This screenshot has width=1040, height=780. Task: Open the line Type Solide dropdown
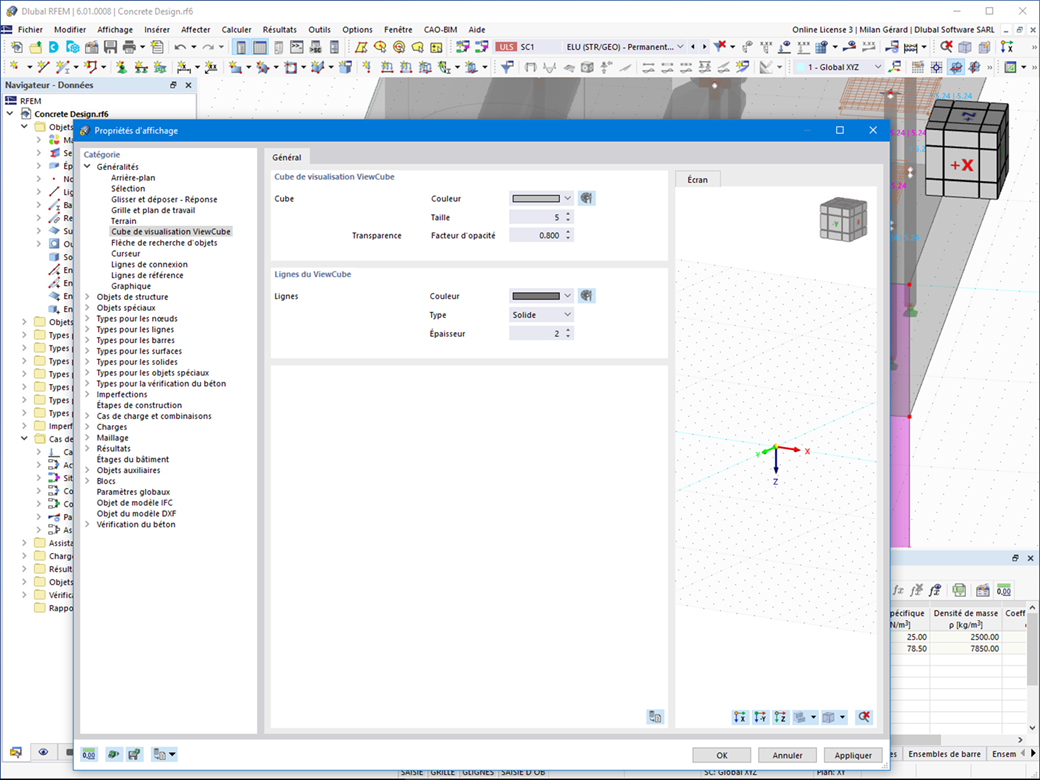pyautogui.click(x=541, y=315)
